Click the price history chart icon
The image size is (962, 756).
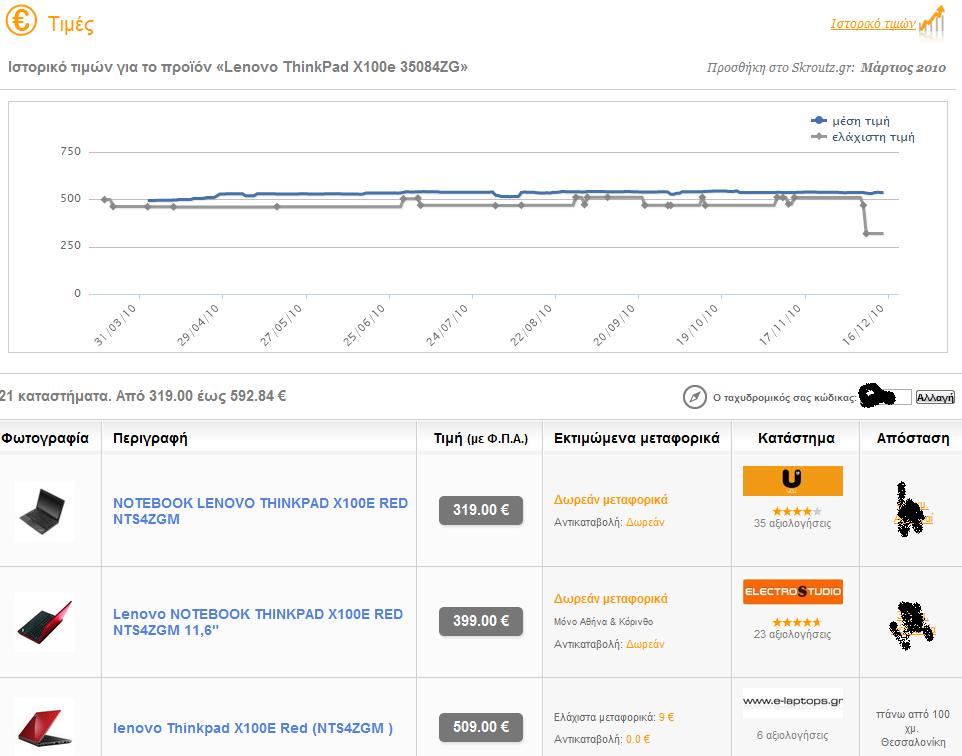click(933, 24)
